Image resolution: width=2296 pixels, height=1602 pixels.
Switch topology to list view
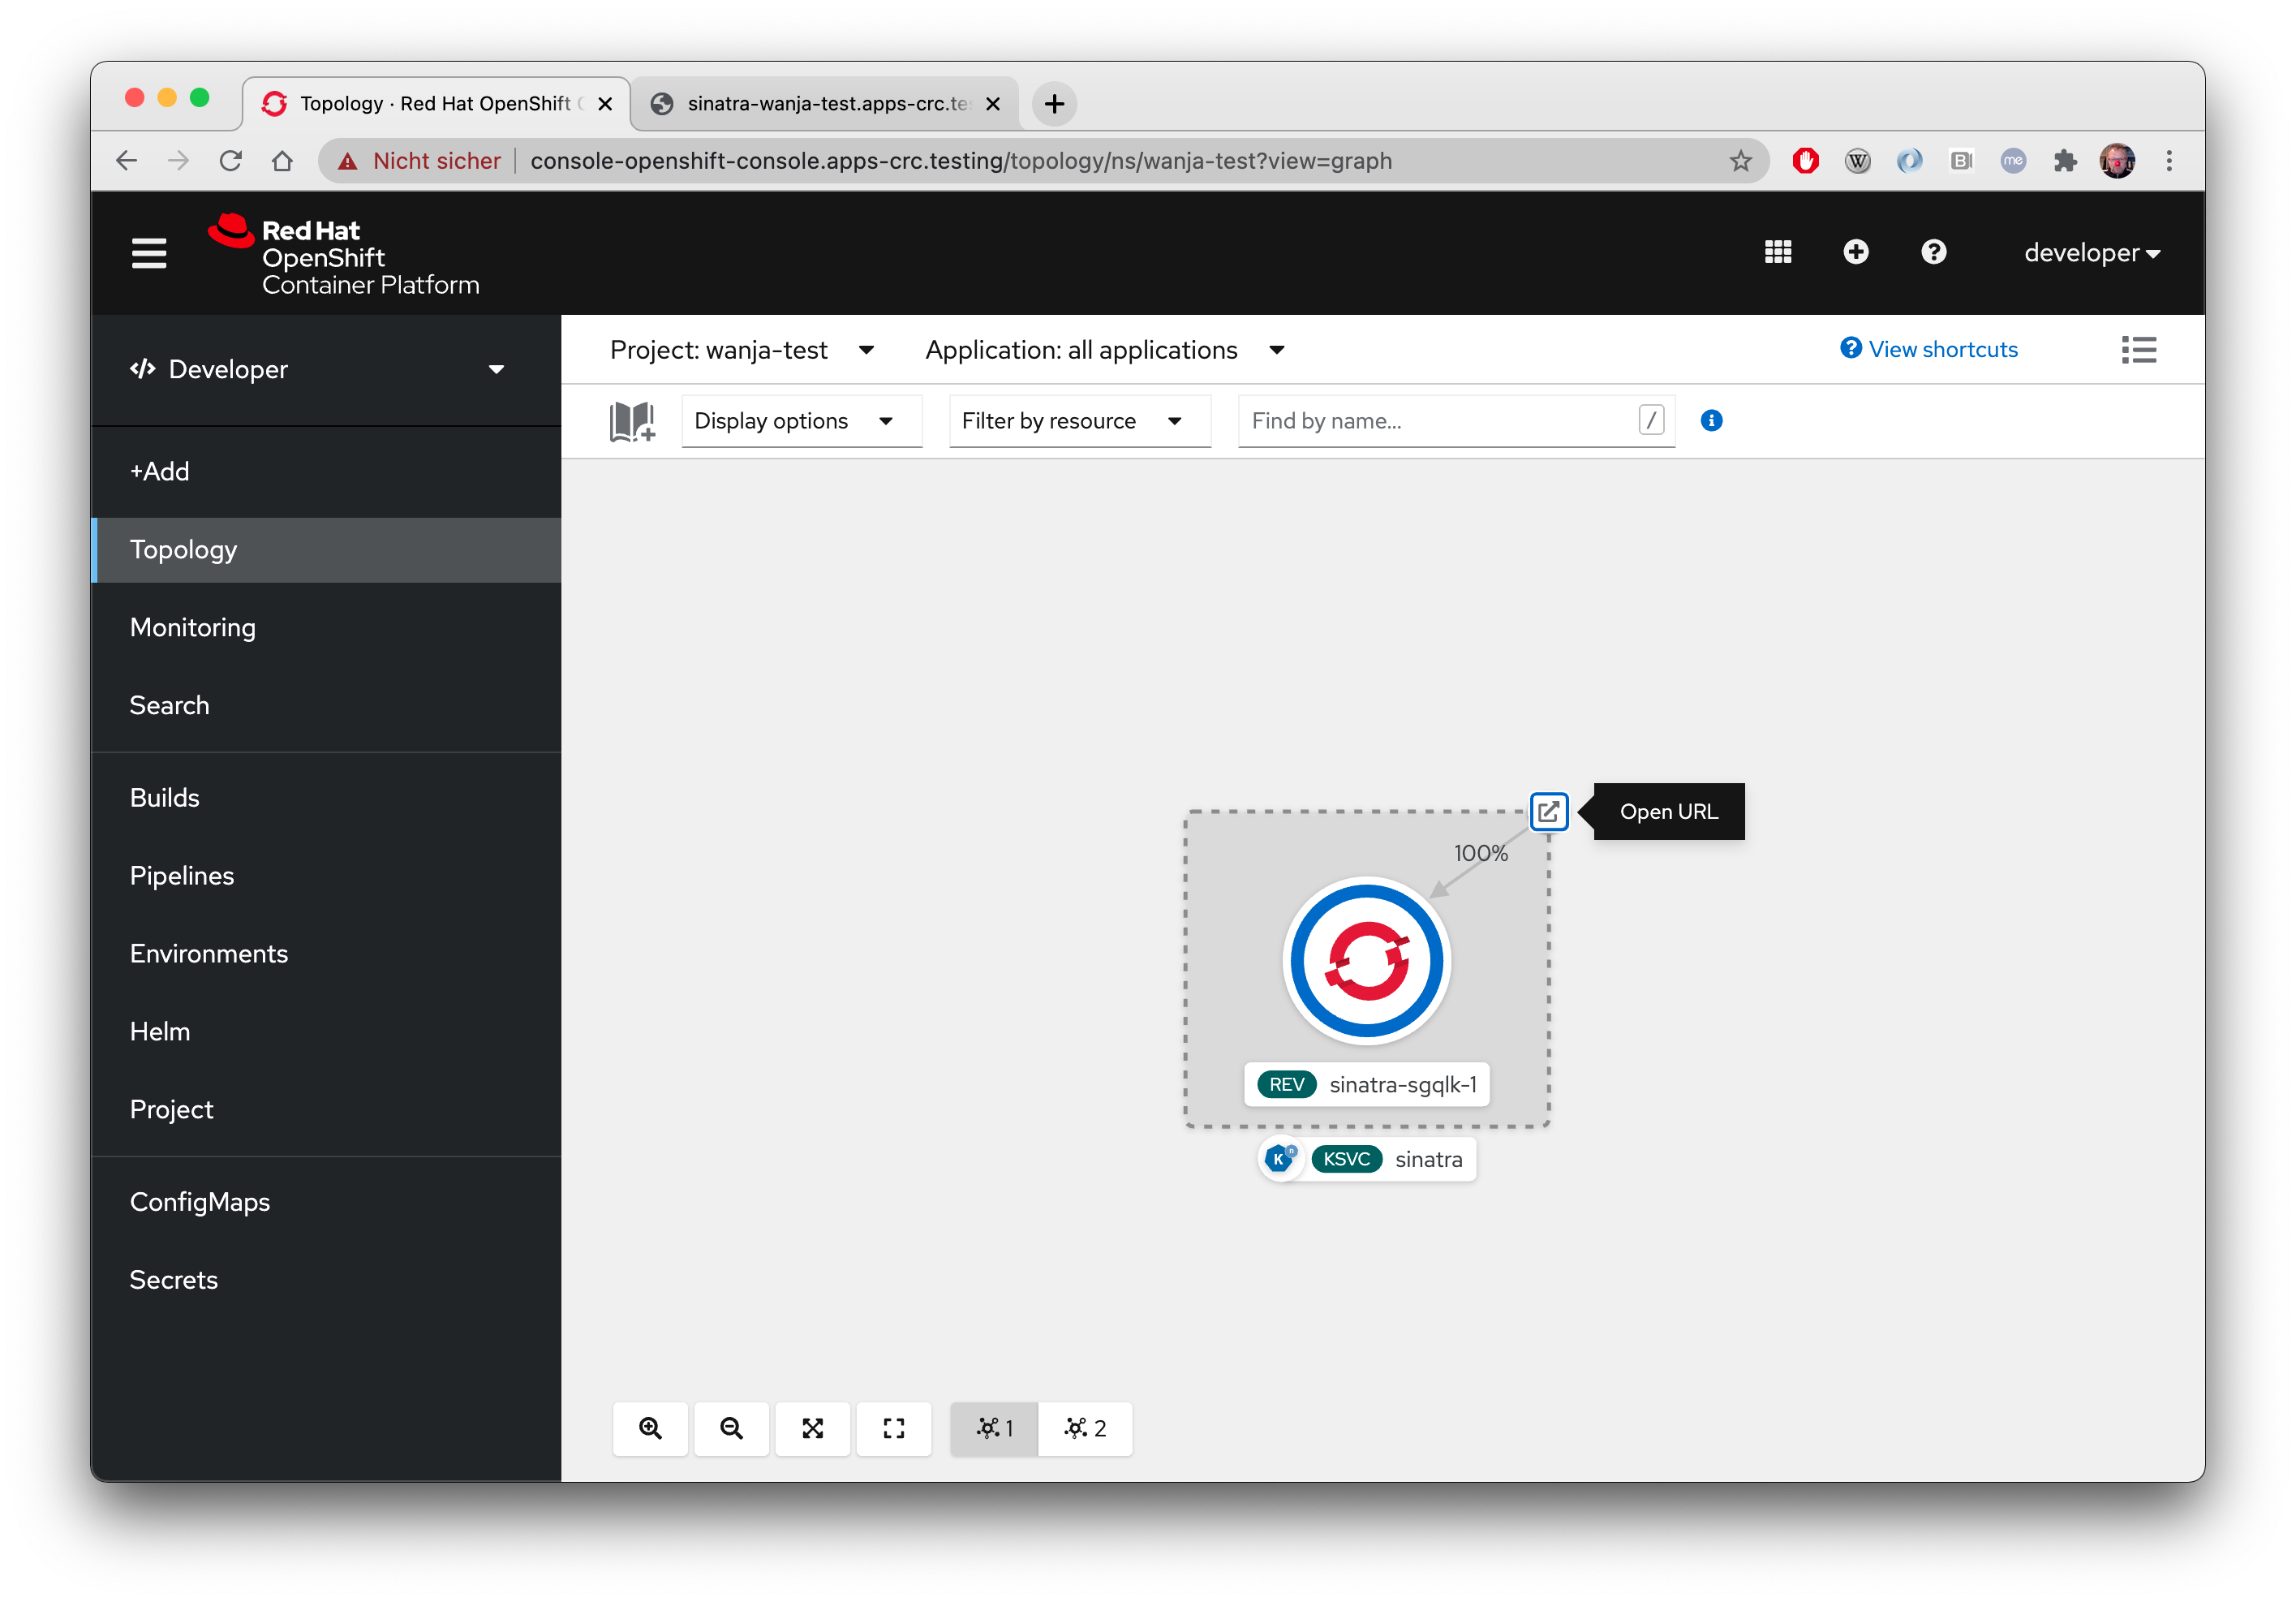click(2139, 349)
